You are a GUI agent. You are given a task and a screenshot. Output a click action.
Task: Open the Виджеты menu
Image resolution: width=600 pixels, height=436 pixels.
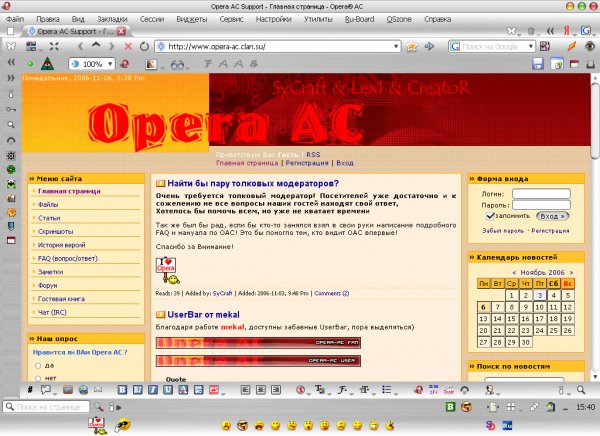pos(191,19)
